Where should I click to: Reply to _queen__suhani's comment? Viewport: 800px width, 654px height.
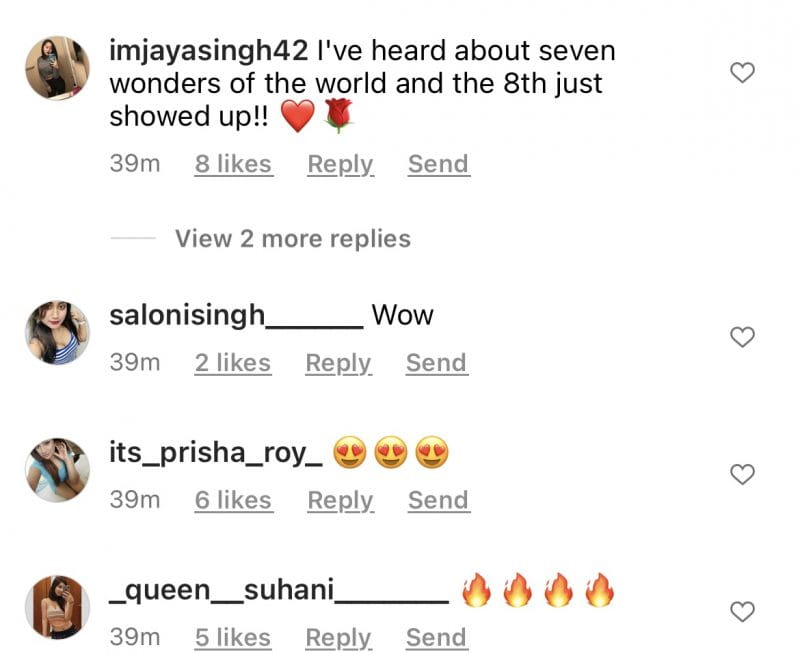click(339, 638)
